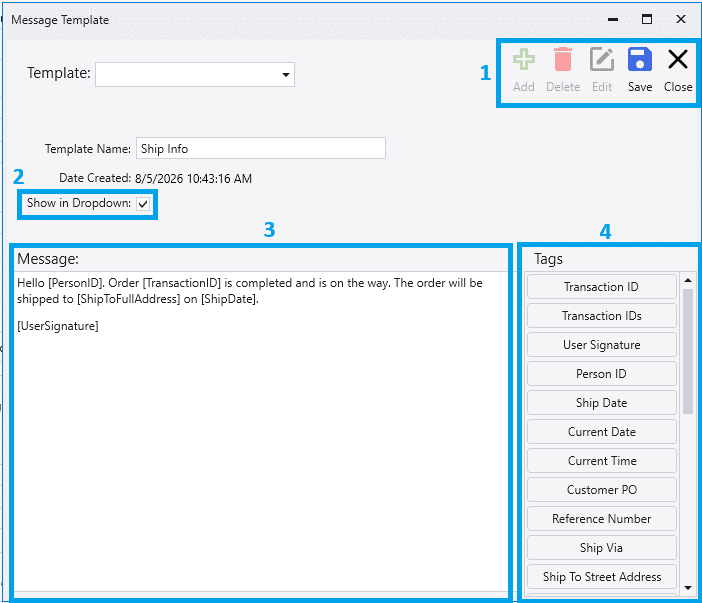Insert the Transaction ID tag
The height and width of the screenshot is (603, 702).
(601, 287)
